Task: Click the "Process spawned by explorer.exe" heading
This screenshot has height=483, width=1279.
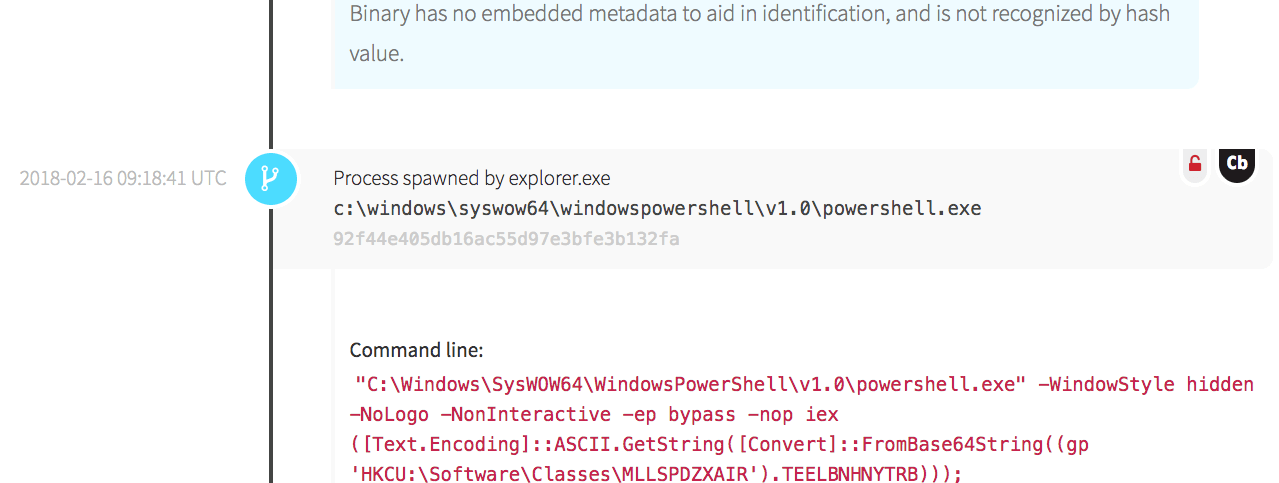Action: [471, 179]
